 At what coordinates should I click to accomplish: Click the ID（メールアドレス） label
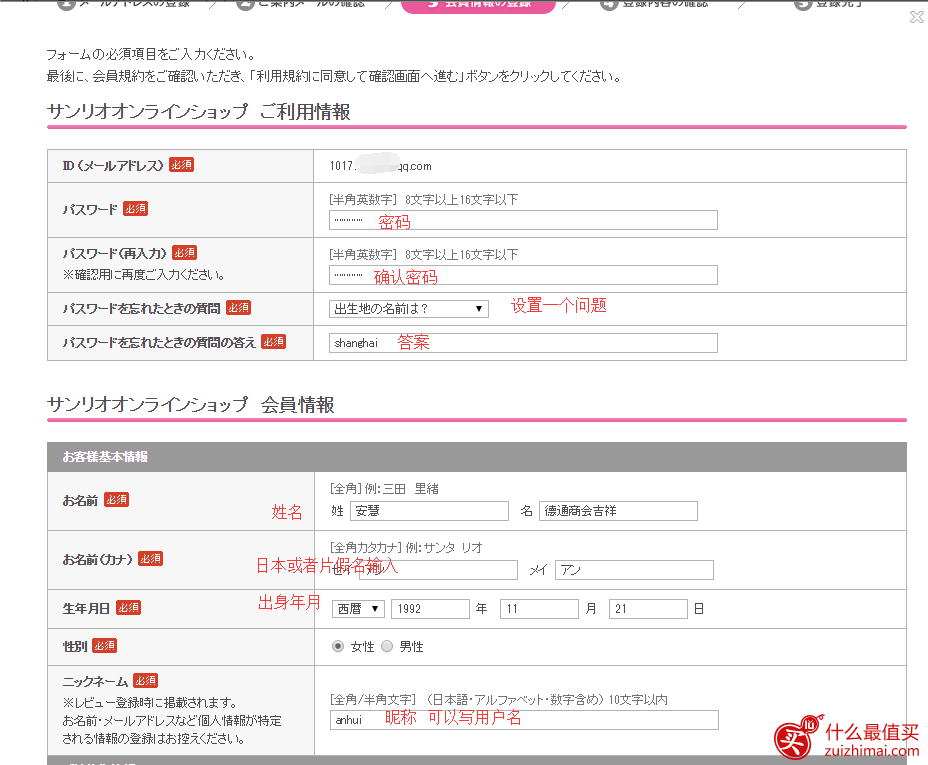[x=113, y=166]
